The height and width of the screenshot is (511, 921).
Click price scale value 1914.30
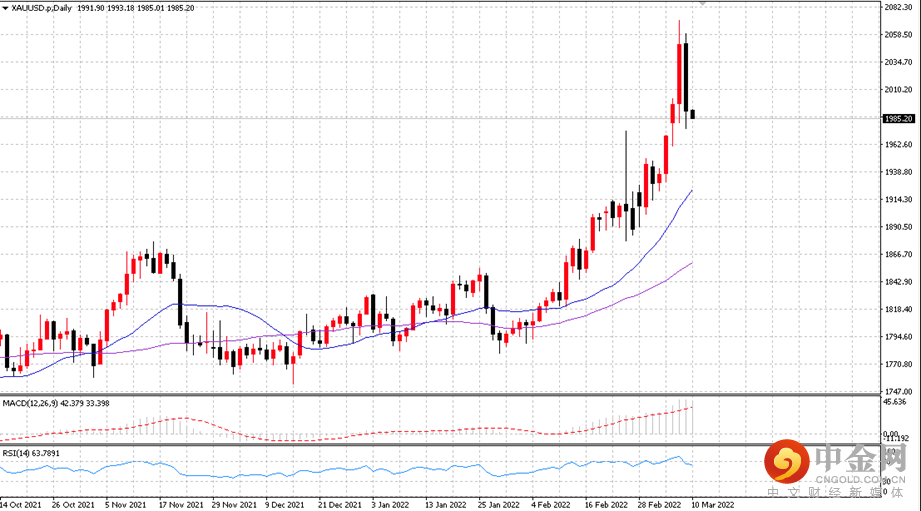[898, 200]
